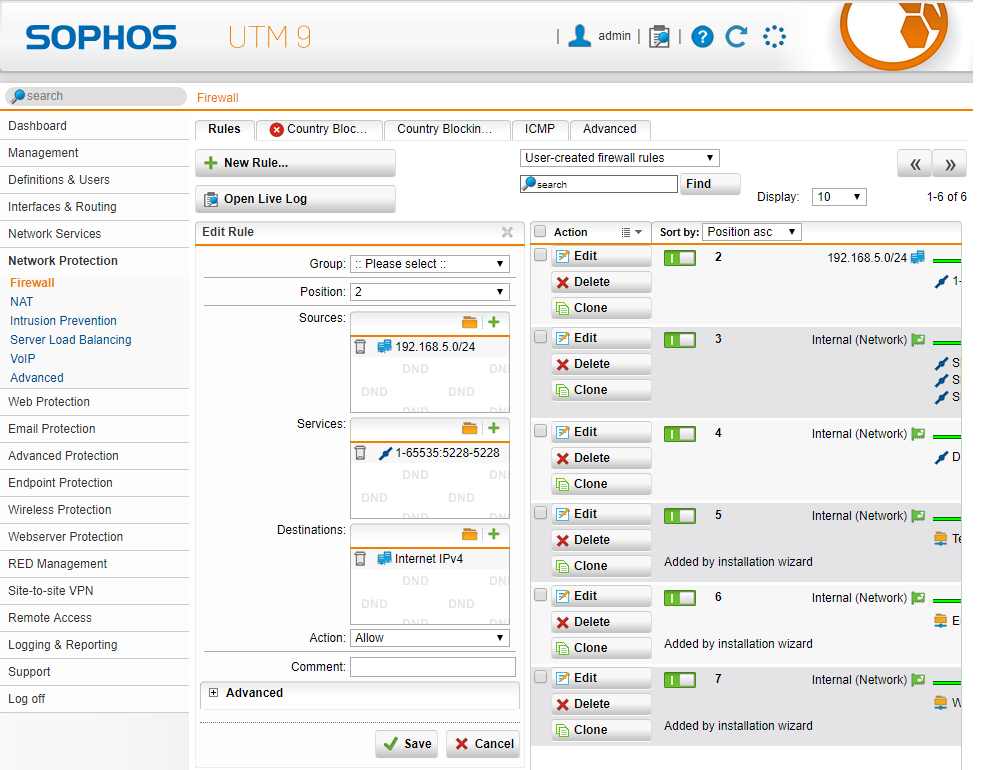
Task: Open the Group dropdown in Edit Rule
Action: coord(429,264)
